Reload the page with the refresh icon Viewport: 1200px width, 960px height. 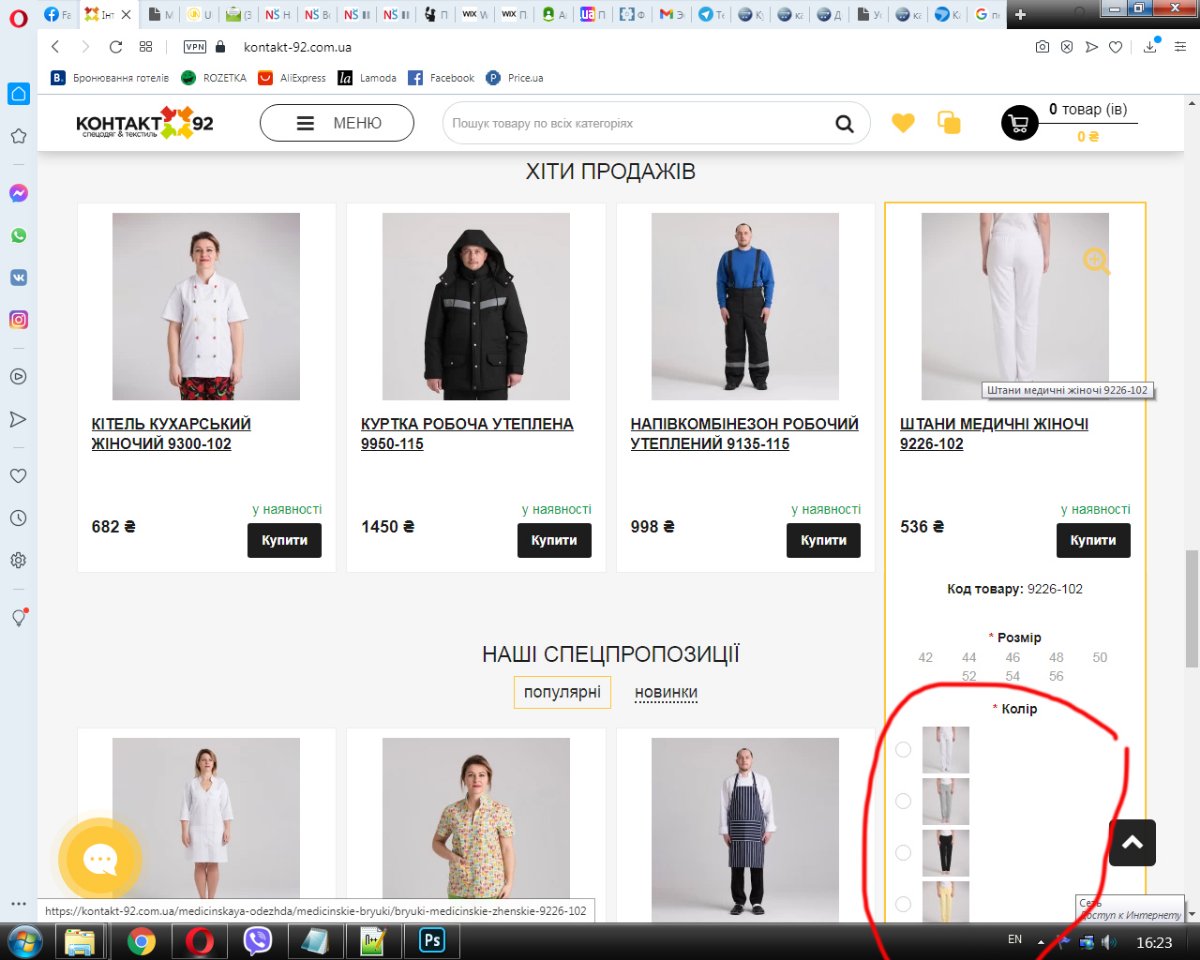pyautogui.click(x=116, y=47)
